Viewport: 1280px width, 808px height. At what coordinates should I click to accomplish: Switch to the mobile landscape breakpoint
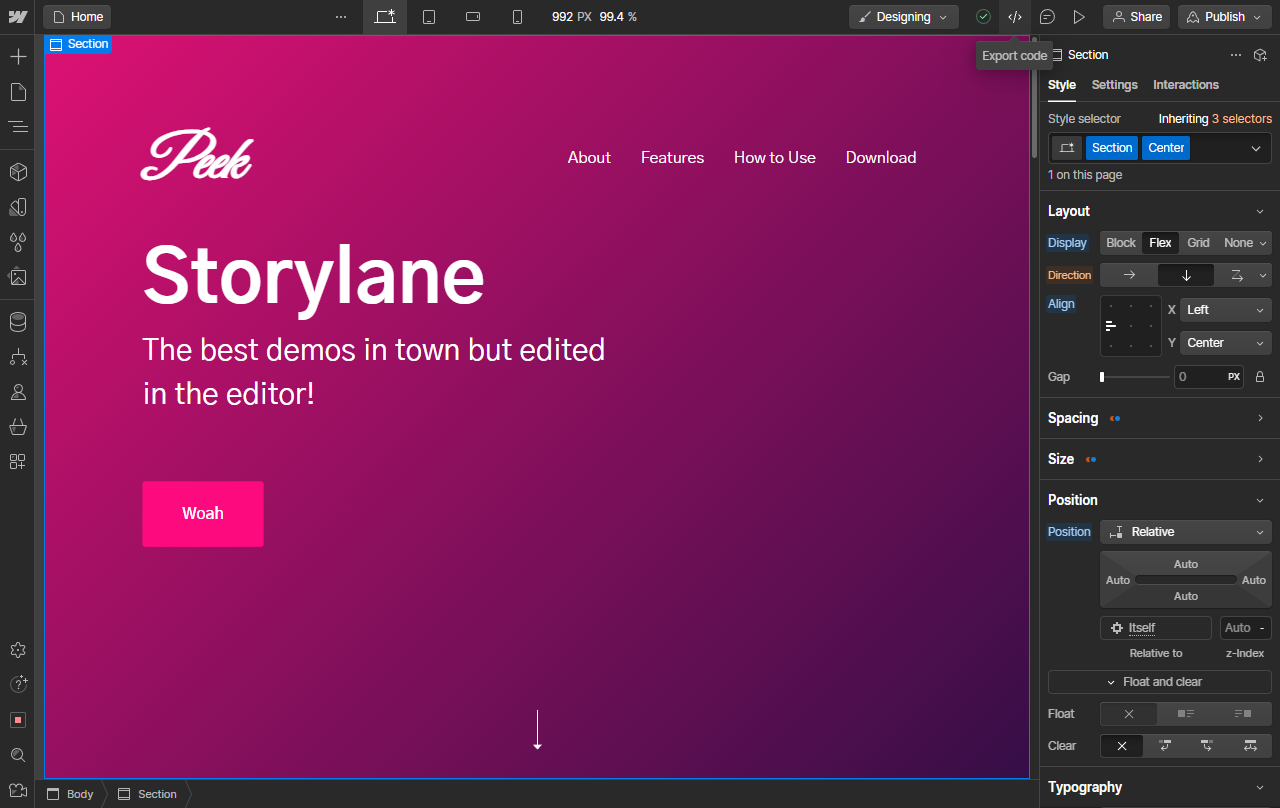pos(473,17)
